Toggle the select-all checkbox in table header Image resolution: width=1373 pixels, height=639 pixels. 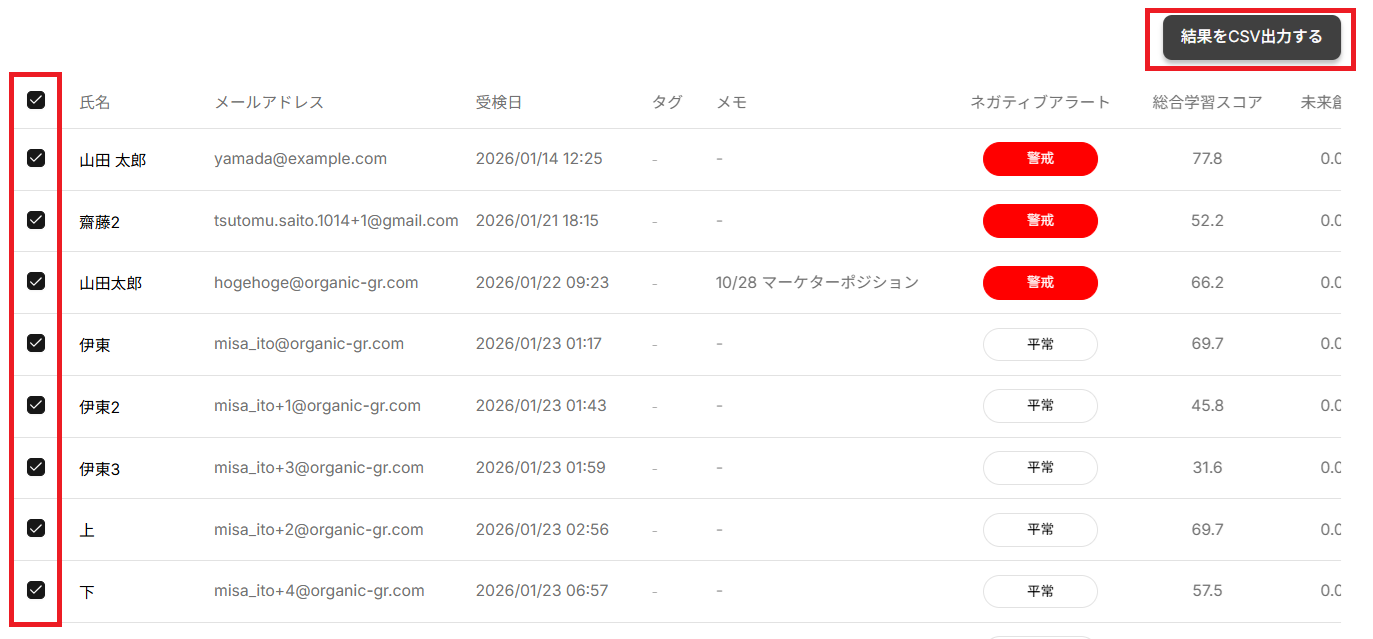point(36,100)
